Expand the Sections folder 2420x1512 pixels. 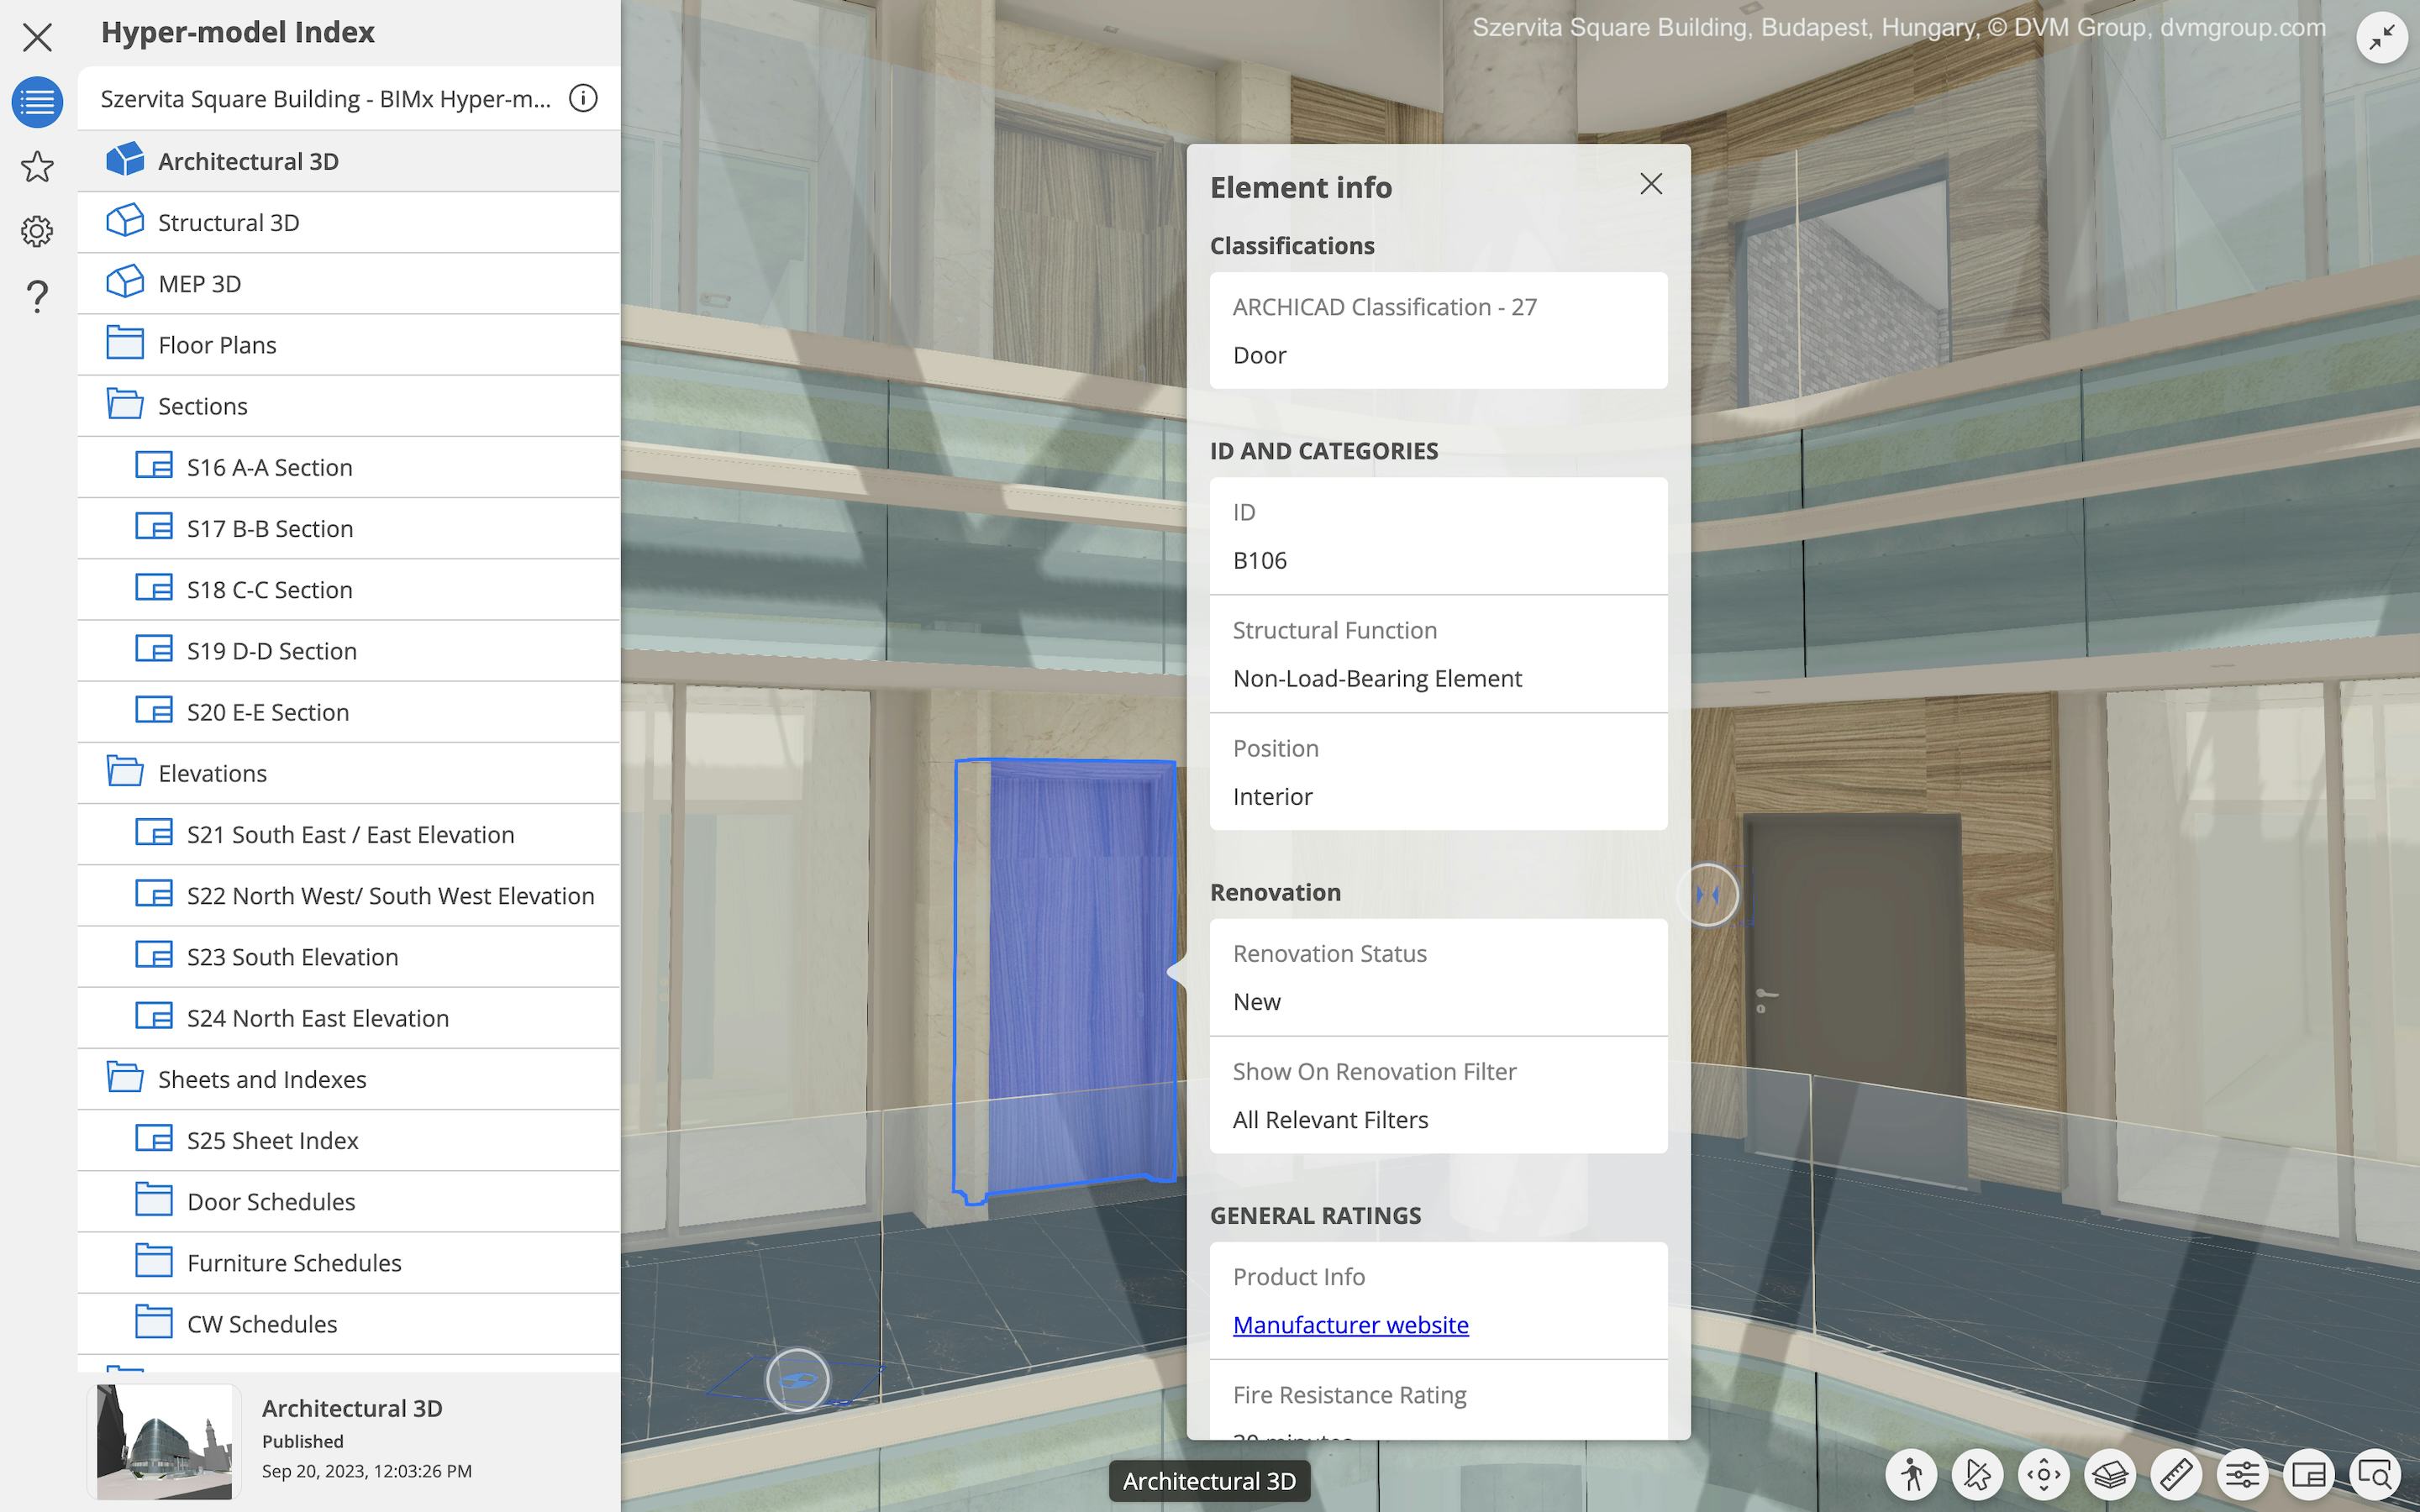203,406
